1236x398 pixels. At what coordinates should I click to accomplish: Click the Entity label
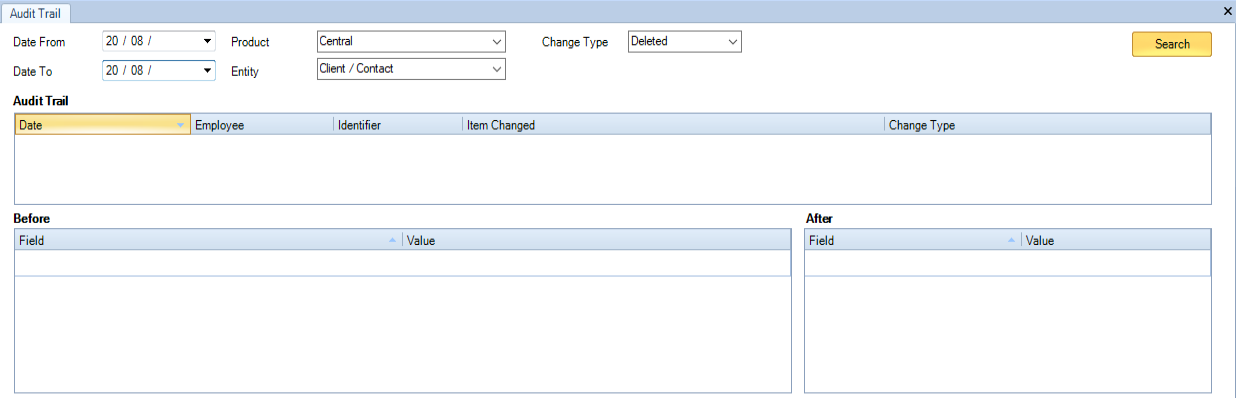(x=245, y=72)
